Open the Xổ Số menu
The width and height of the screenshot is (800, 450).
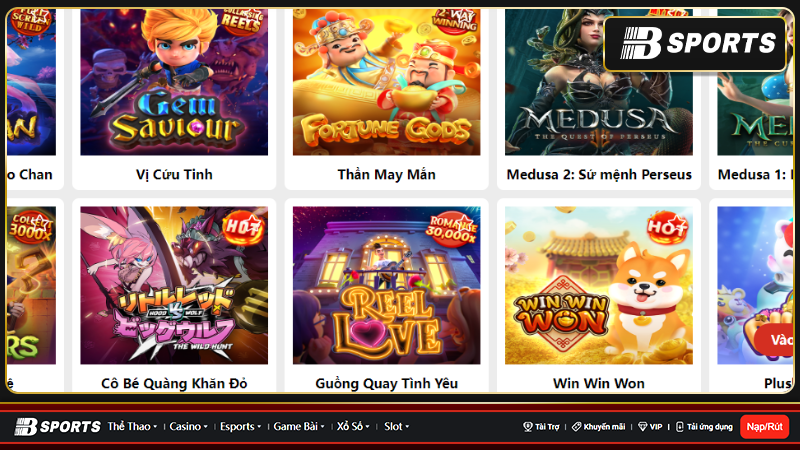click(x=353, y=427)
